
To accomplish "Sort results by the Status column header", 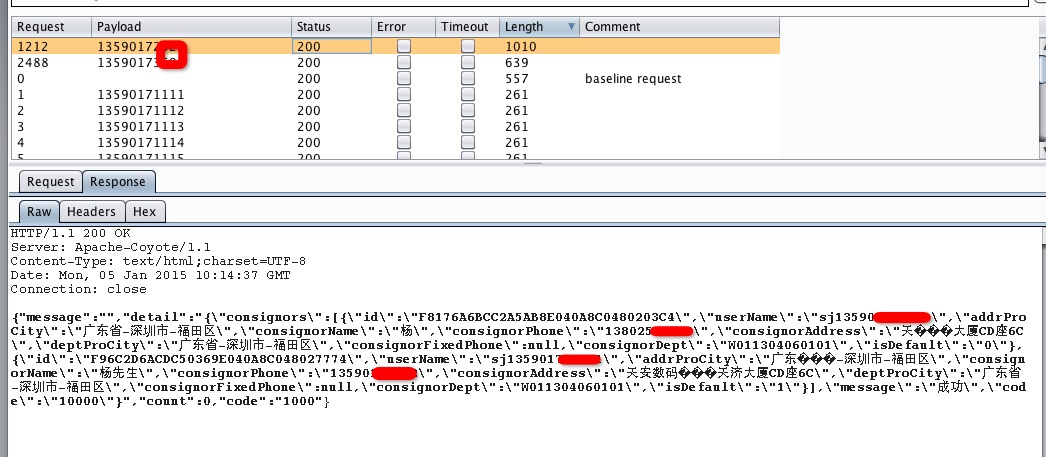I will [x=332, y=27].
